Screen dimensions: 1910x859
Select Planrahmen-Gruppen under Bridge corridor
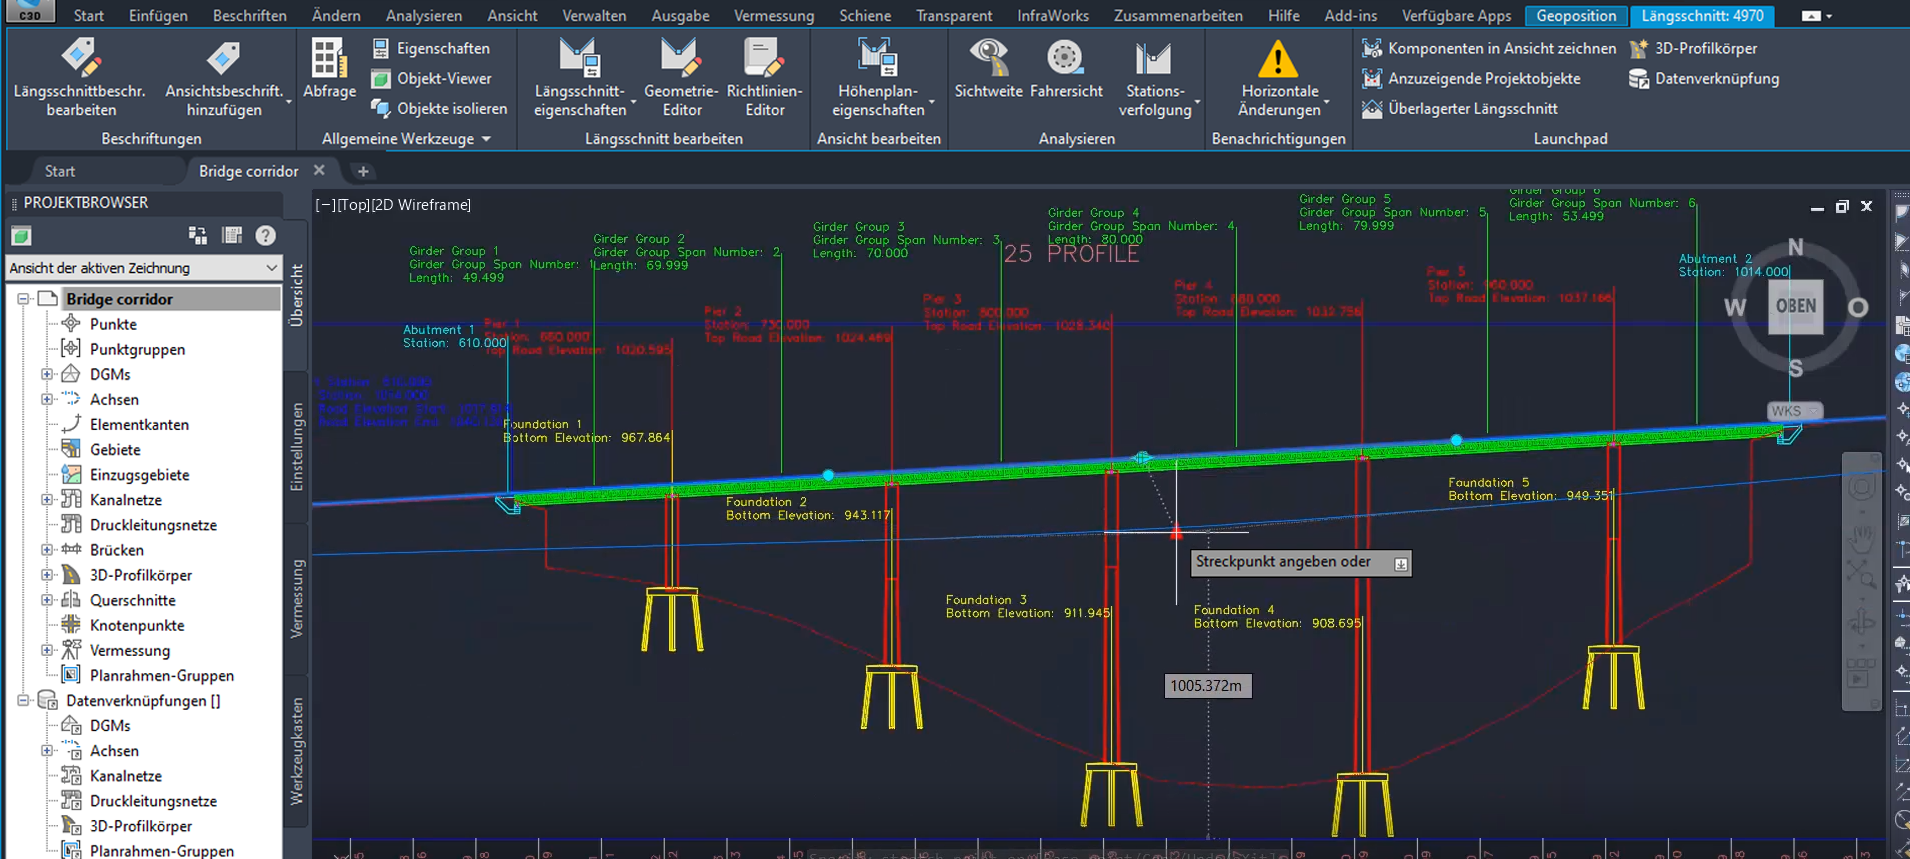[x=162, y=675]
